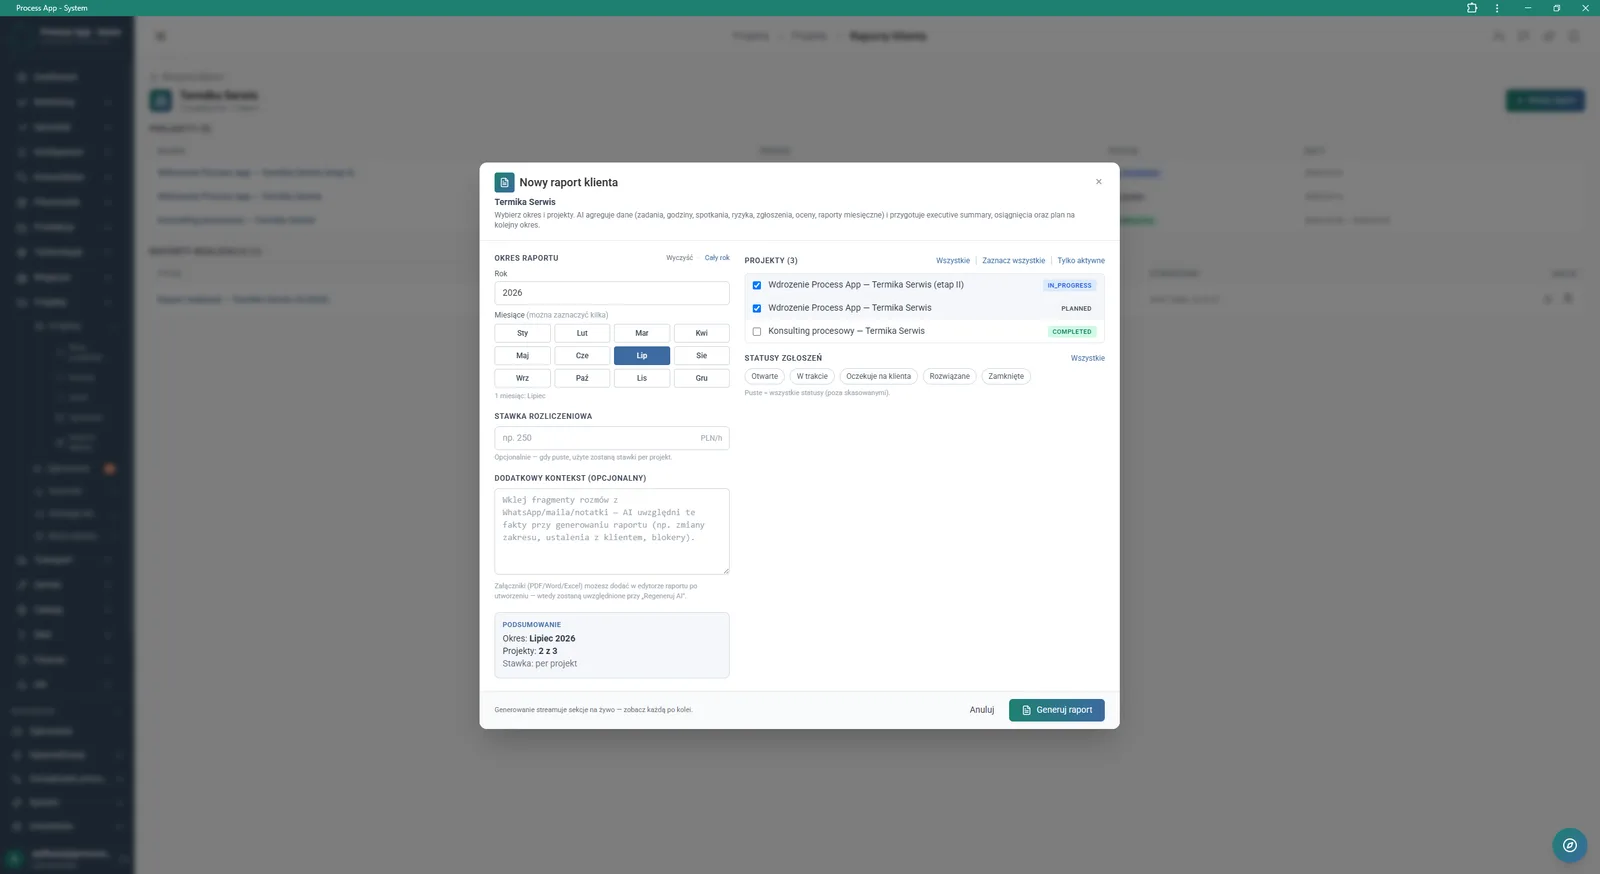The image size is (1600, 874).
Task: Open the compass assistant floating button
Action: click(x=1569, y=845)
